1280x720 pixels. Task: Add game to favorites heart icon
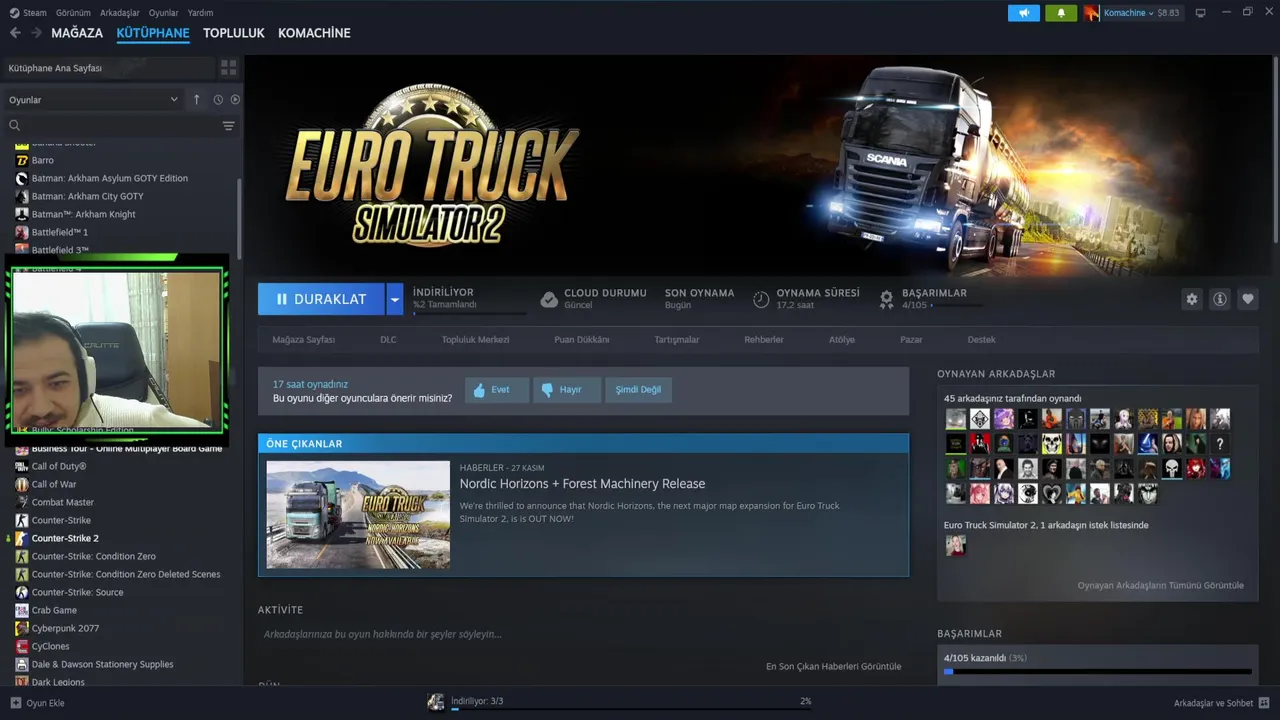point(1247,299)
